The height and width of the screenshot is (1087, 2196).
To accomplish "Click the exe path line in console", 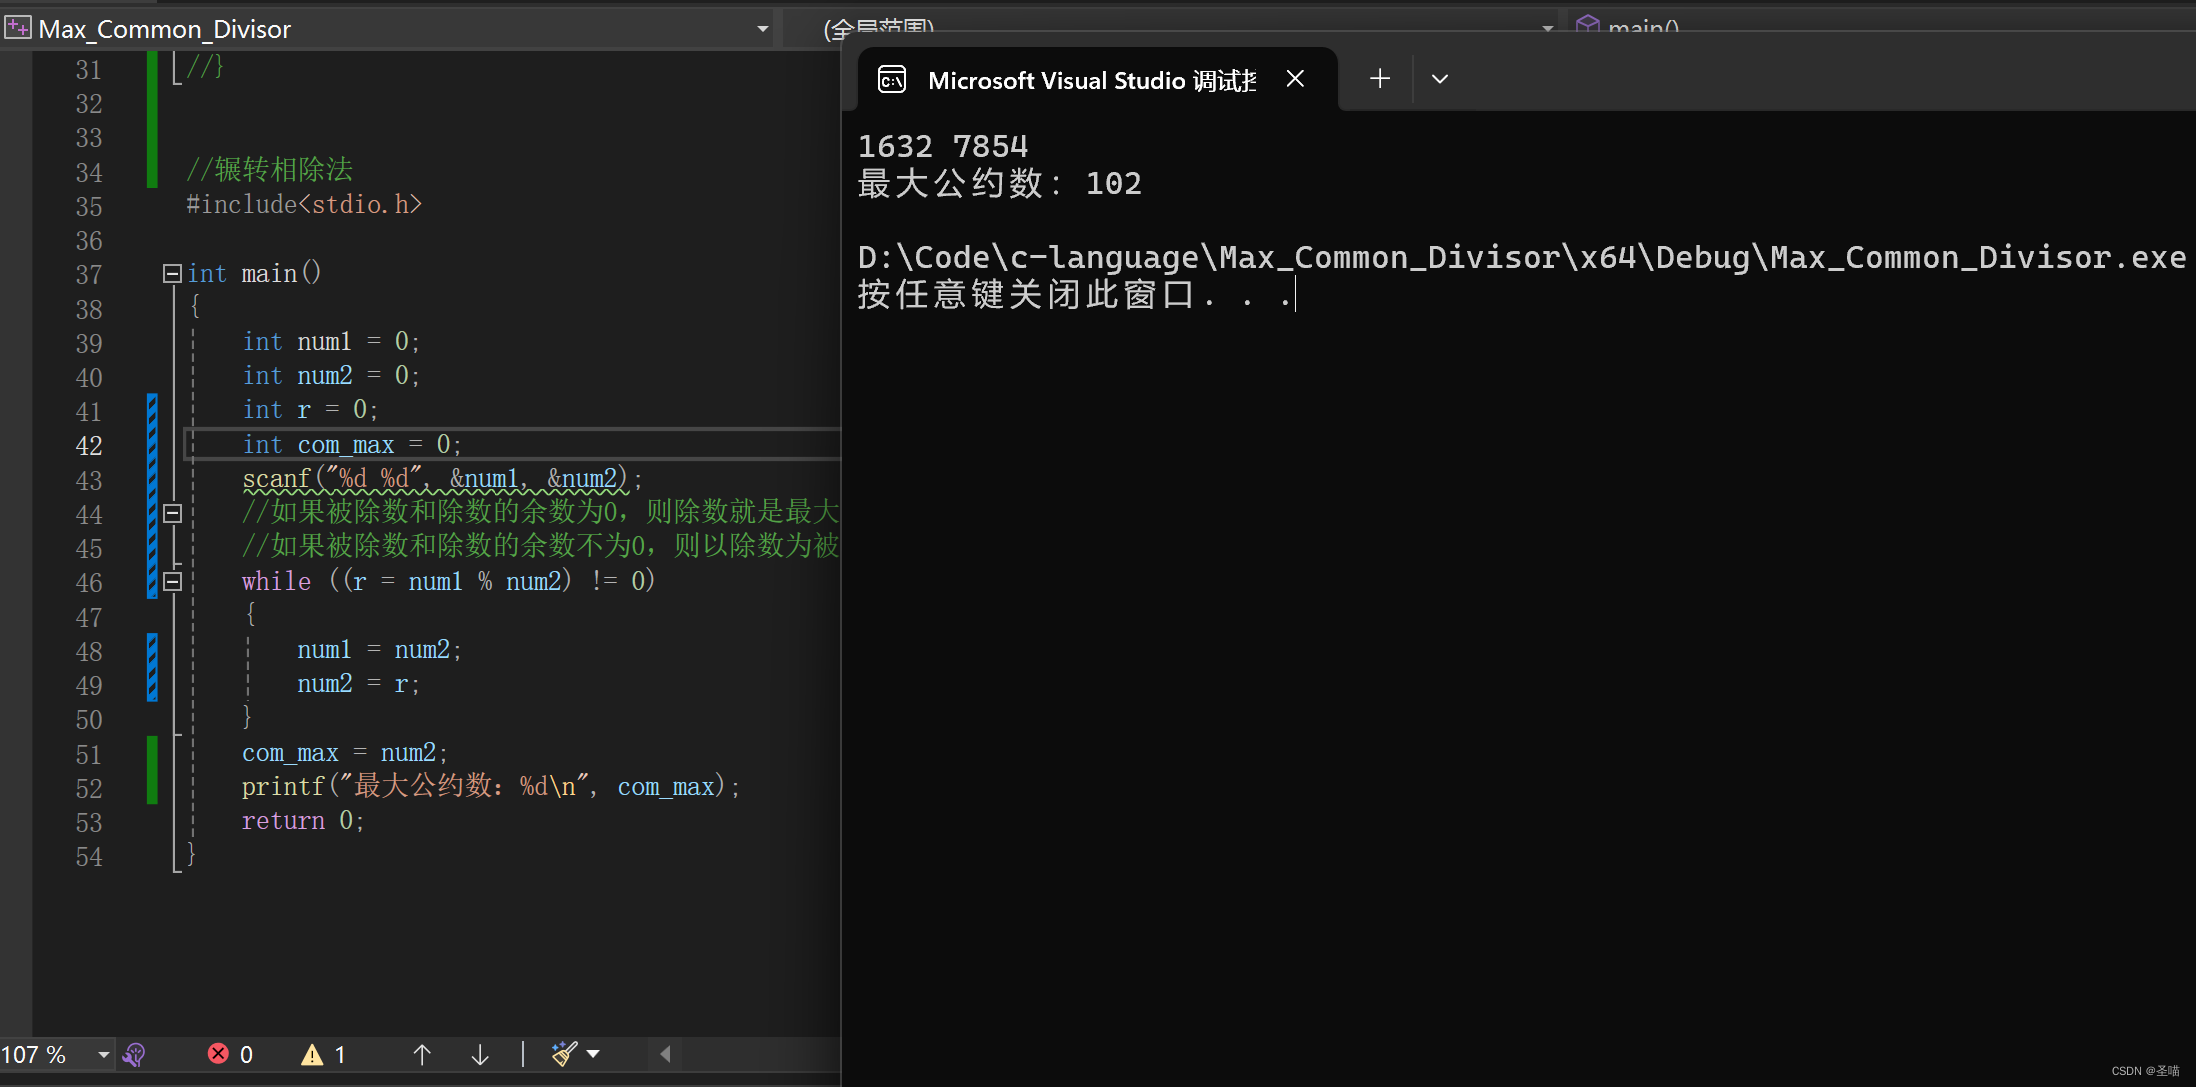I will coord(1522,257).
